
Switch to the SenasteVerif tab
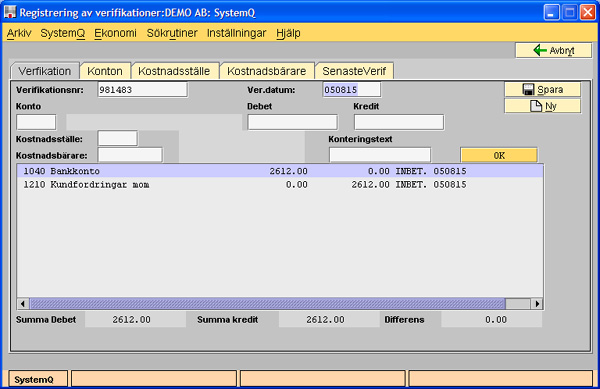point(354,71)
